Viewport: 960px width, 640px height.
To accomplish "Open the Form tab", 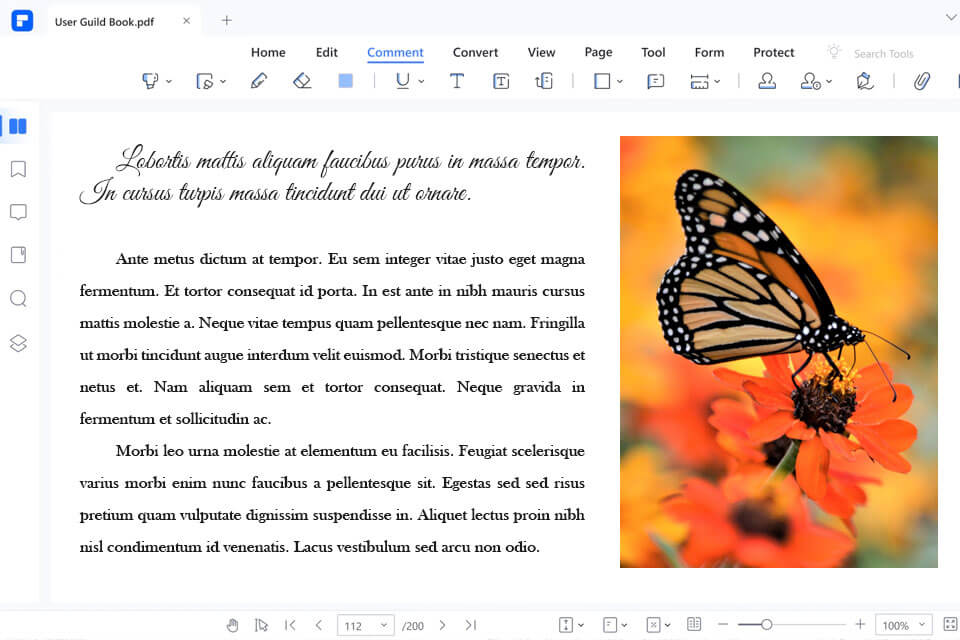I will (x=709, y=53).
